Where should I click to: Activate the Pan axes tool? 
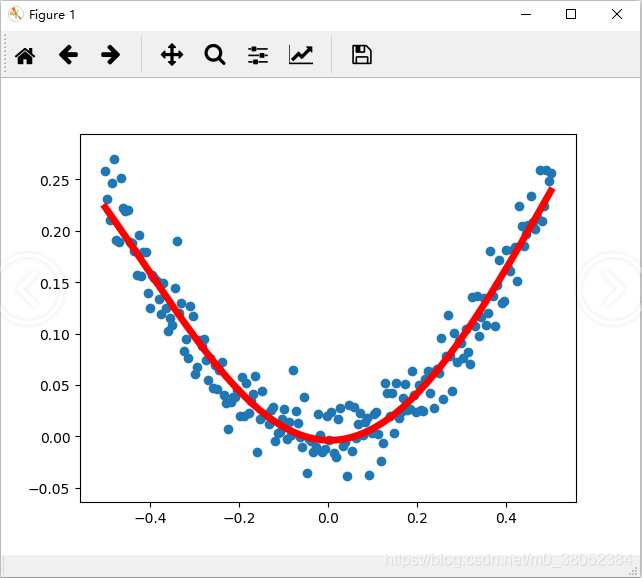click(x=172, y=54)
